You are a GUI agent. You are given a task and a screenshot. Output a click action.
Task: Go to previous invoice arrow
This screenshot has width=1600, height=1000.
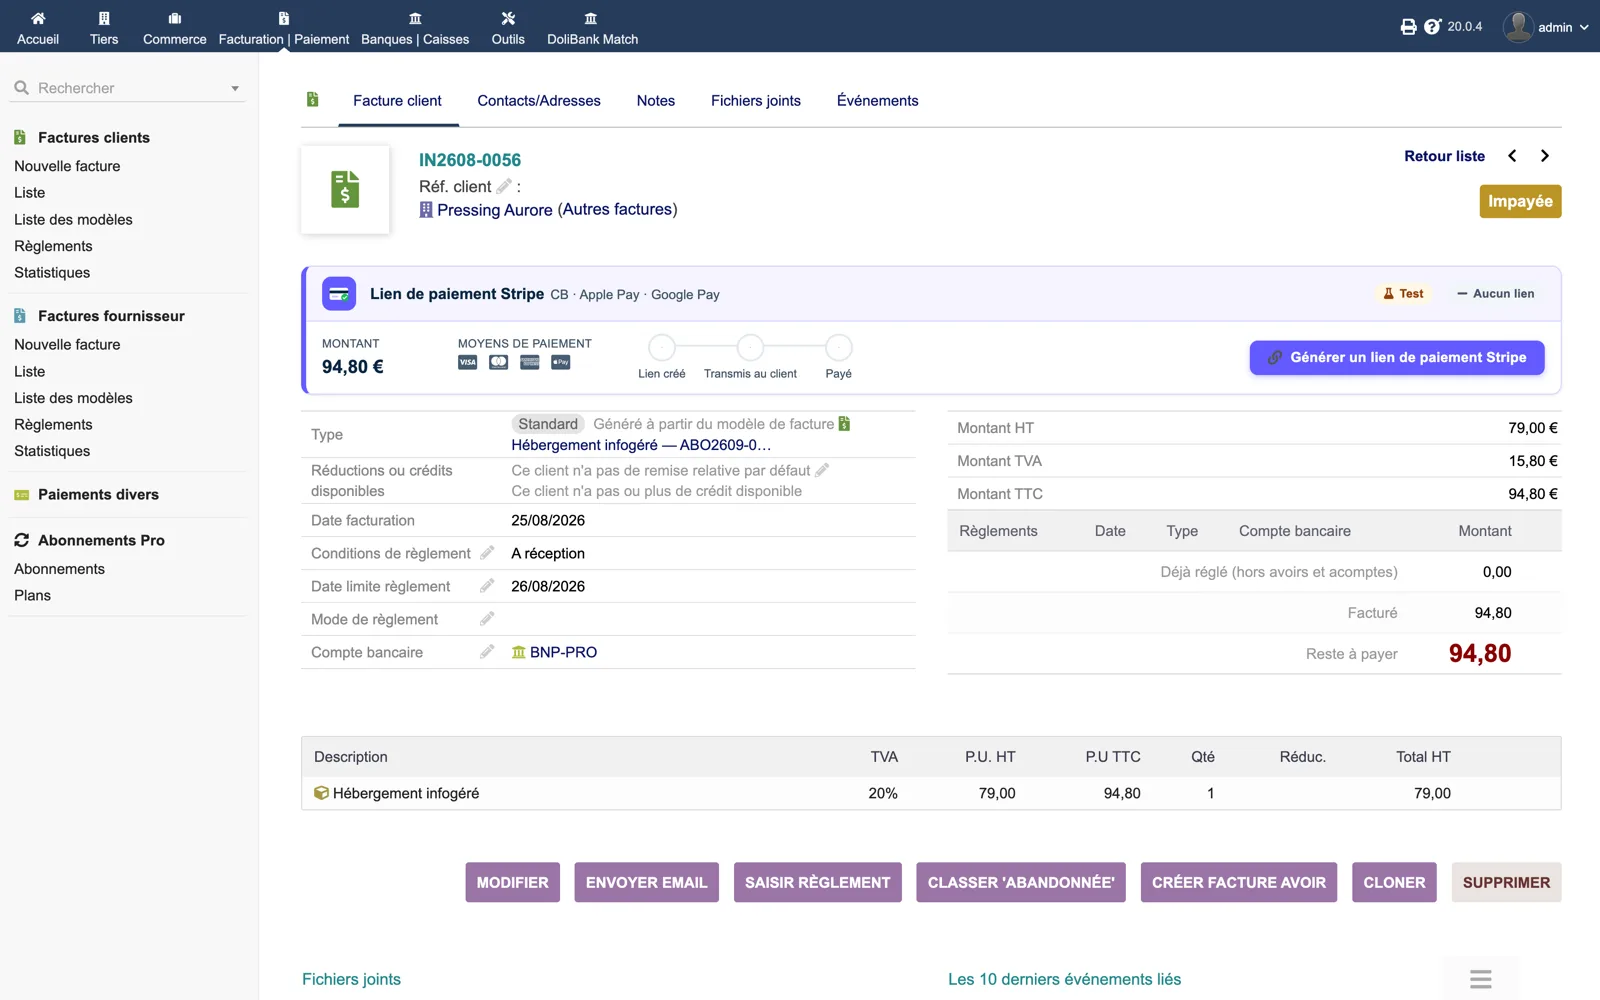1512,156
